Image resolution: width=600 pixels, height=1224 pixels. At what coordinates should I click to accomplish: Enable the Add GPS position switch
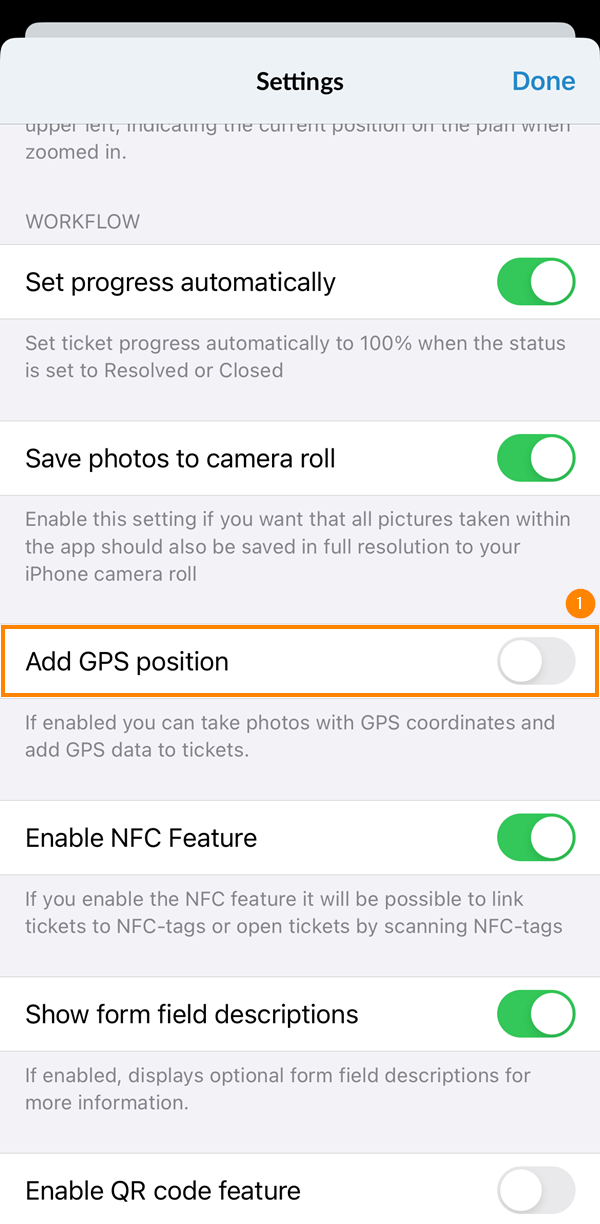point(536,662)
